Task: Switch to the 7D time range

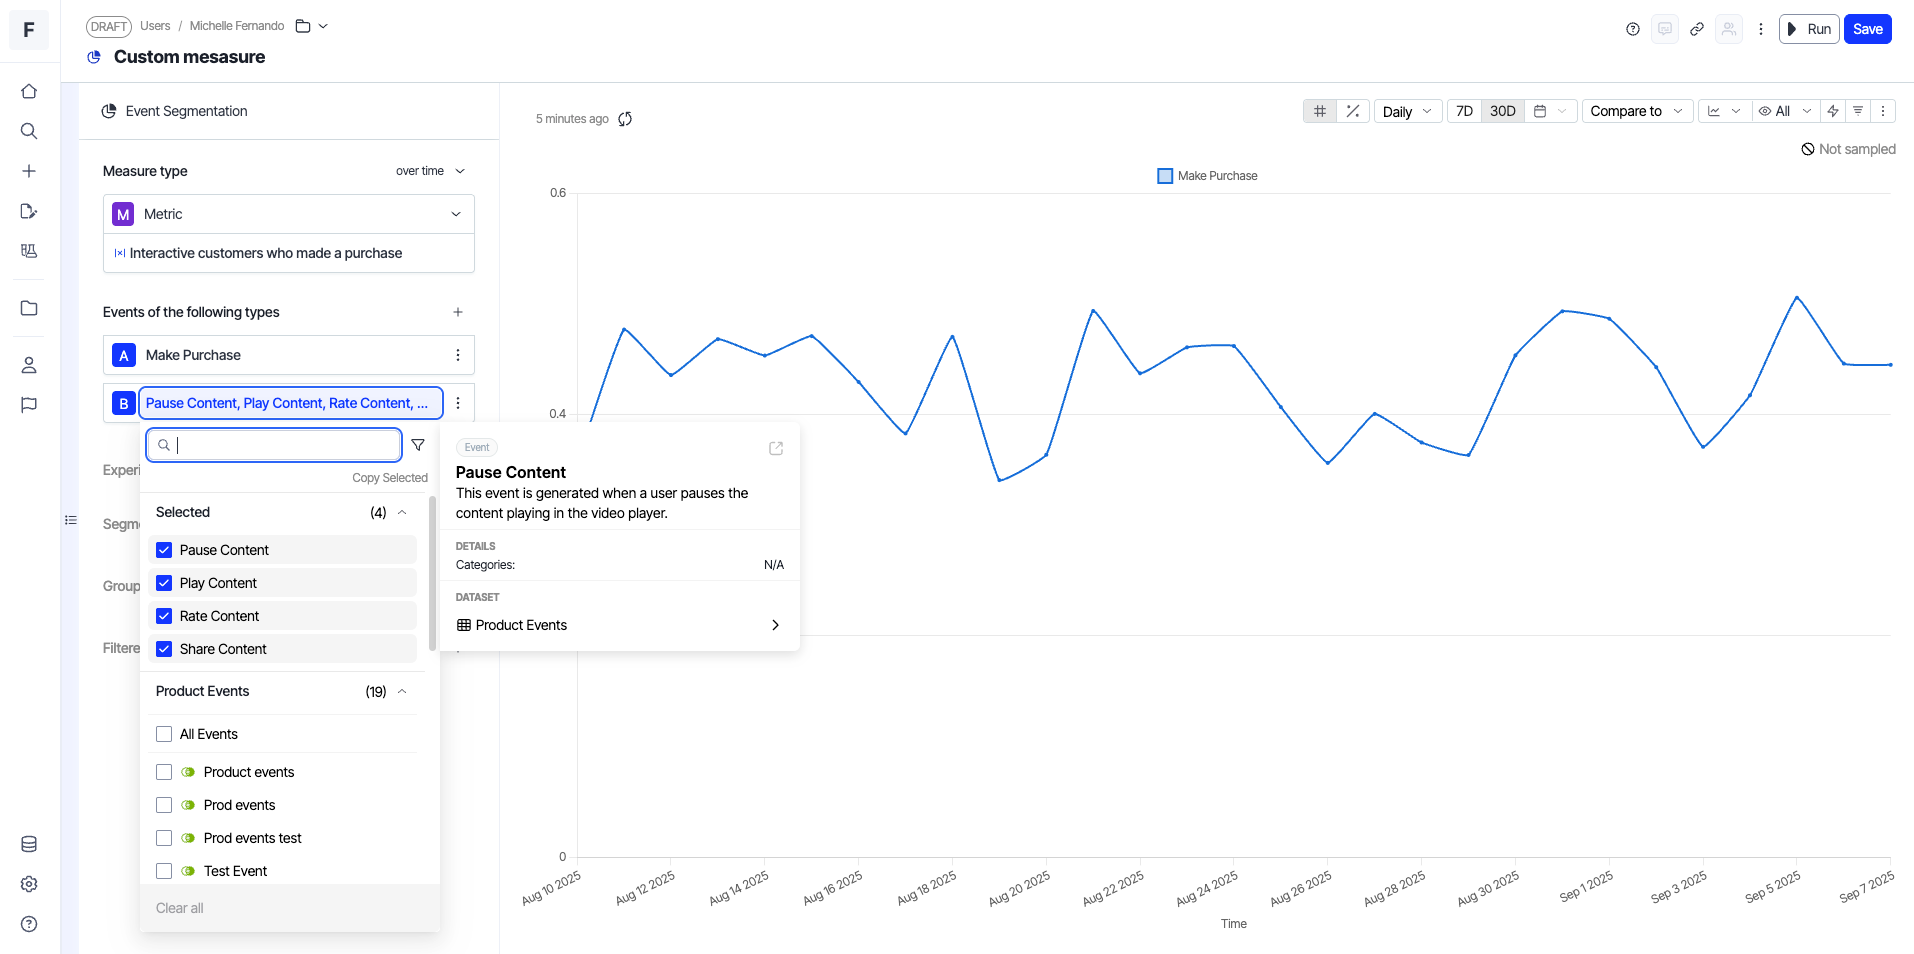Action: [1464, 111]
